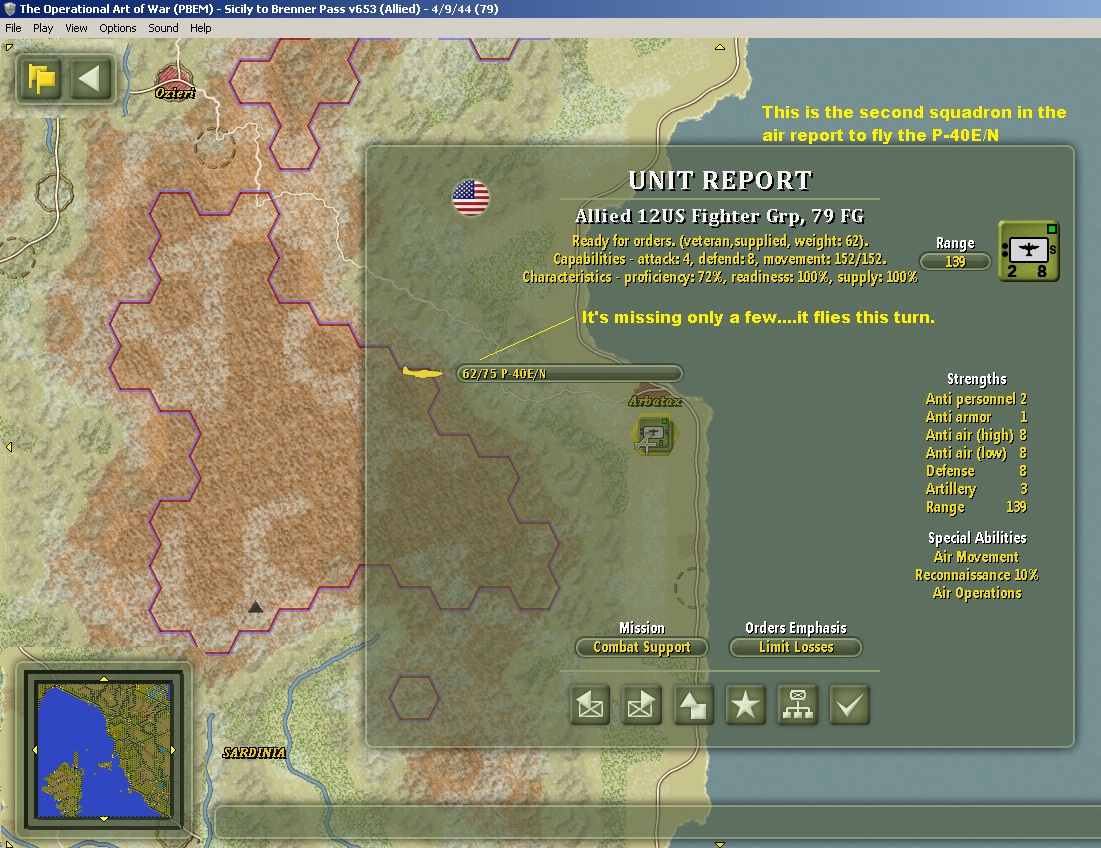
Task: Click the Anti air (high) strength
Action: [976, 435]
